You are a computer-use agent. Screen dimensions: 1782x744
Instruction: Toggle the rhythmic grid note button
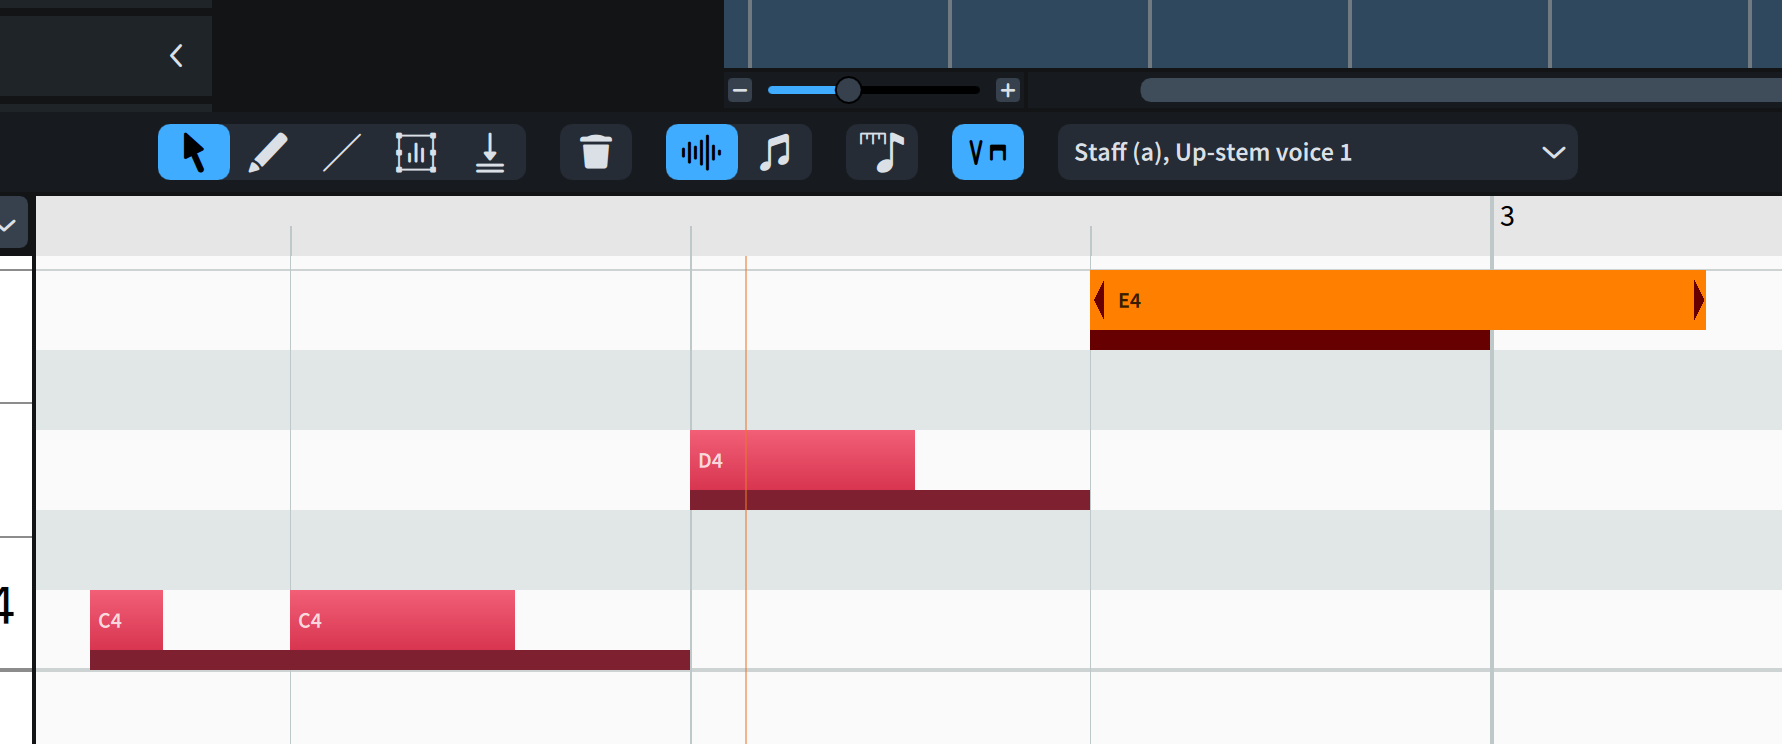coord(881,152)
